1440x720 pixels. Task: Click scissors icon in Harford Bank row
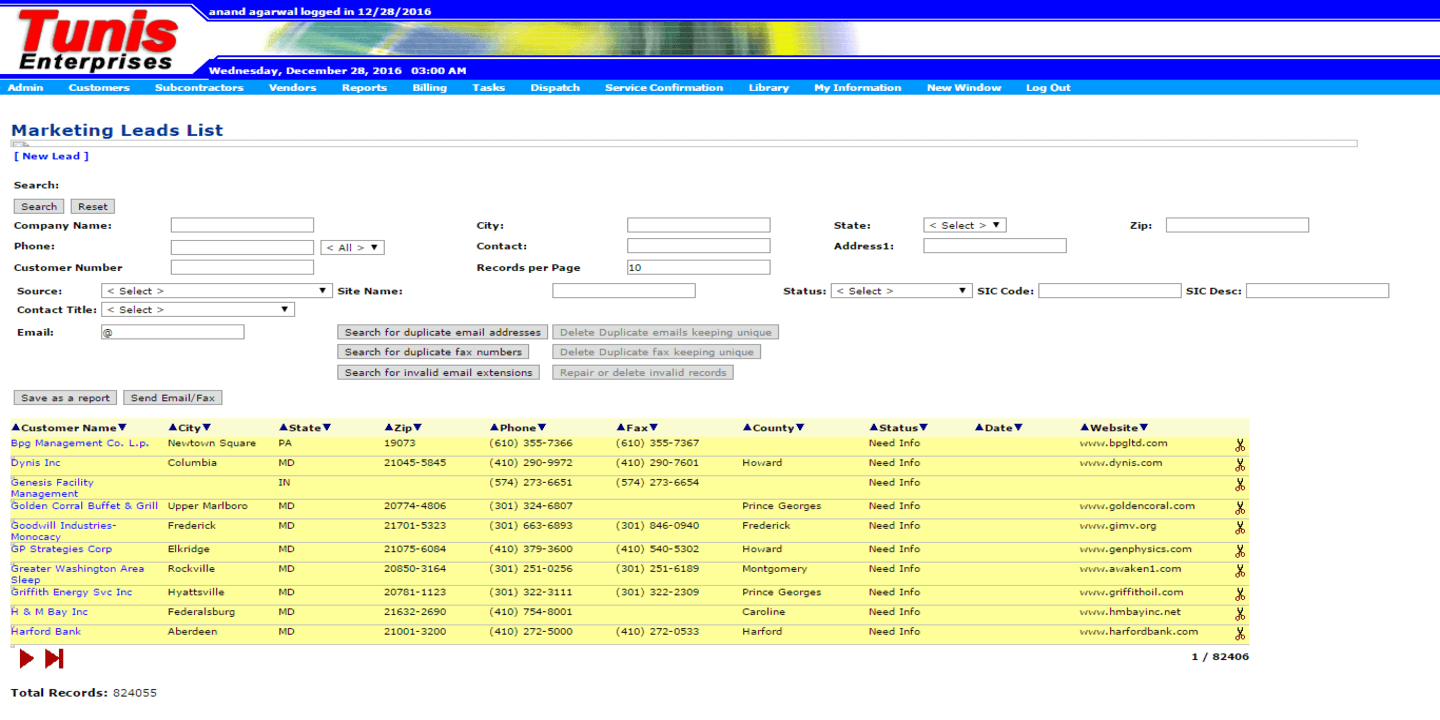(1240, 634)
